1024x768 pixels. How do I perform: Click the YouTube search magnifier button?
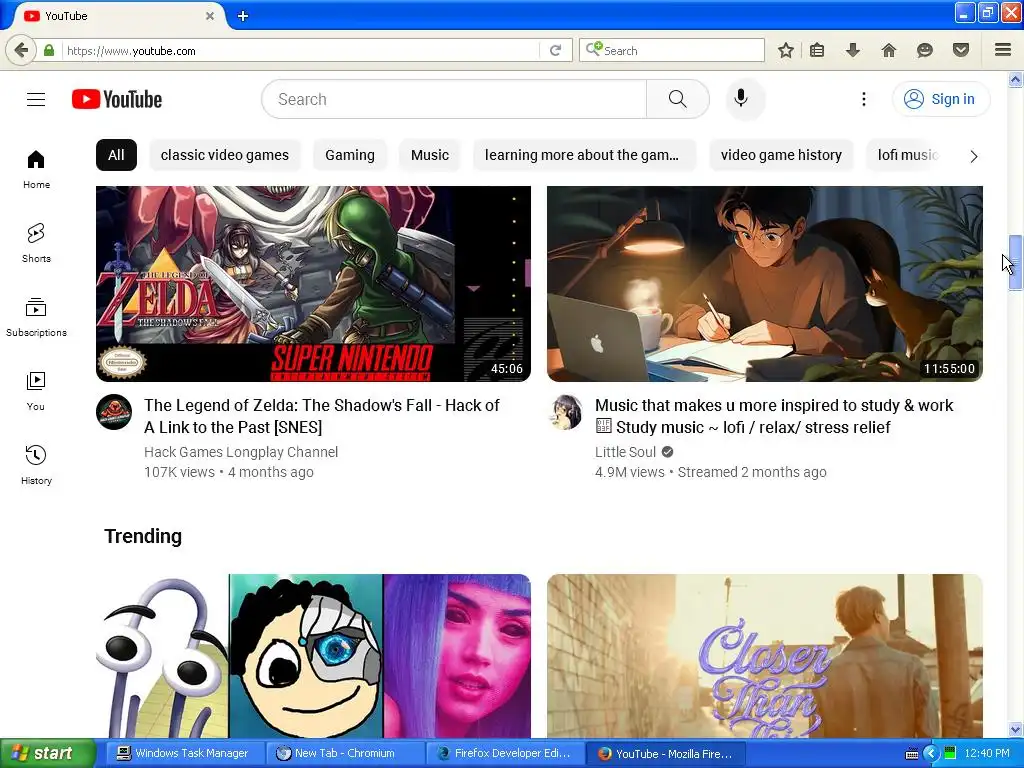coord(678,99)
